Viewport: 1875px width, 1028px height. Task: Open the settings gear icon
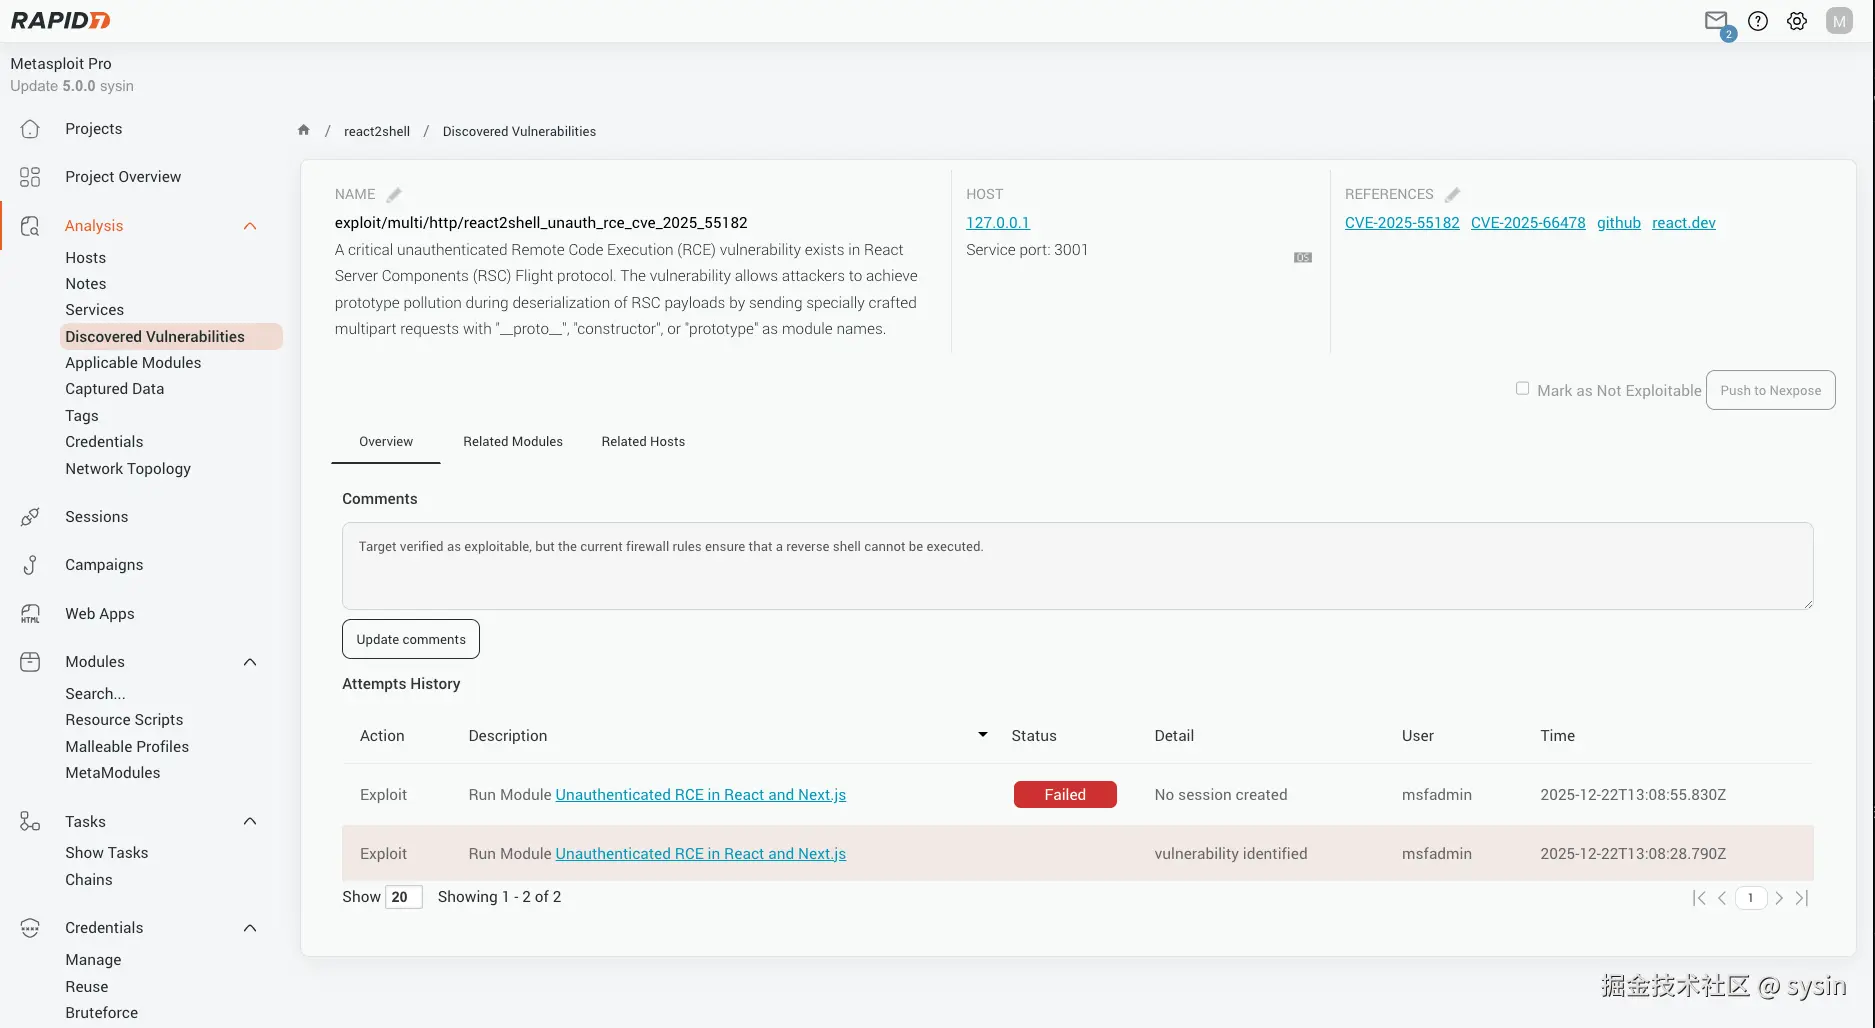(x=1797, y=20)
